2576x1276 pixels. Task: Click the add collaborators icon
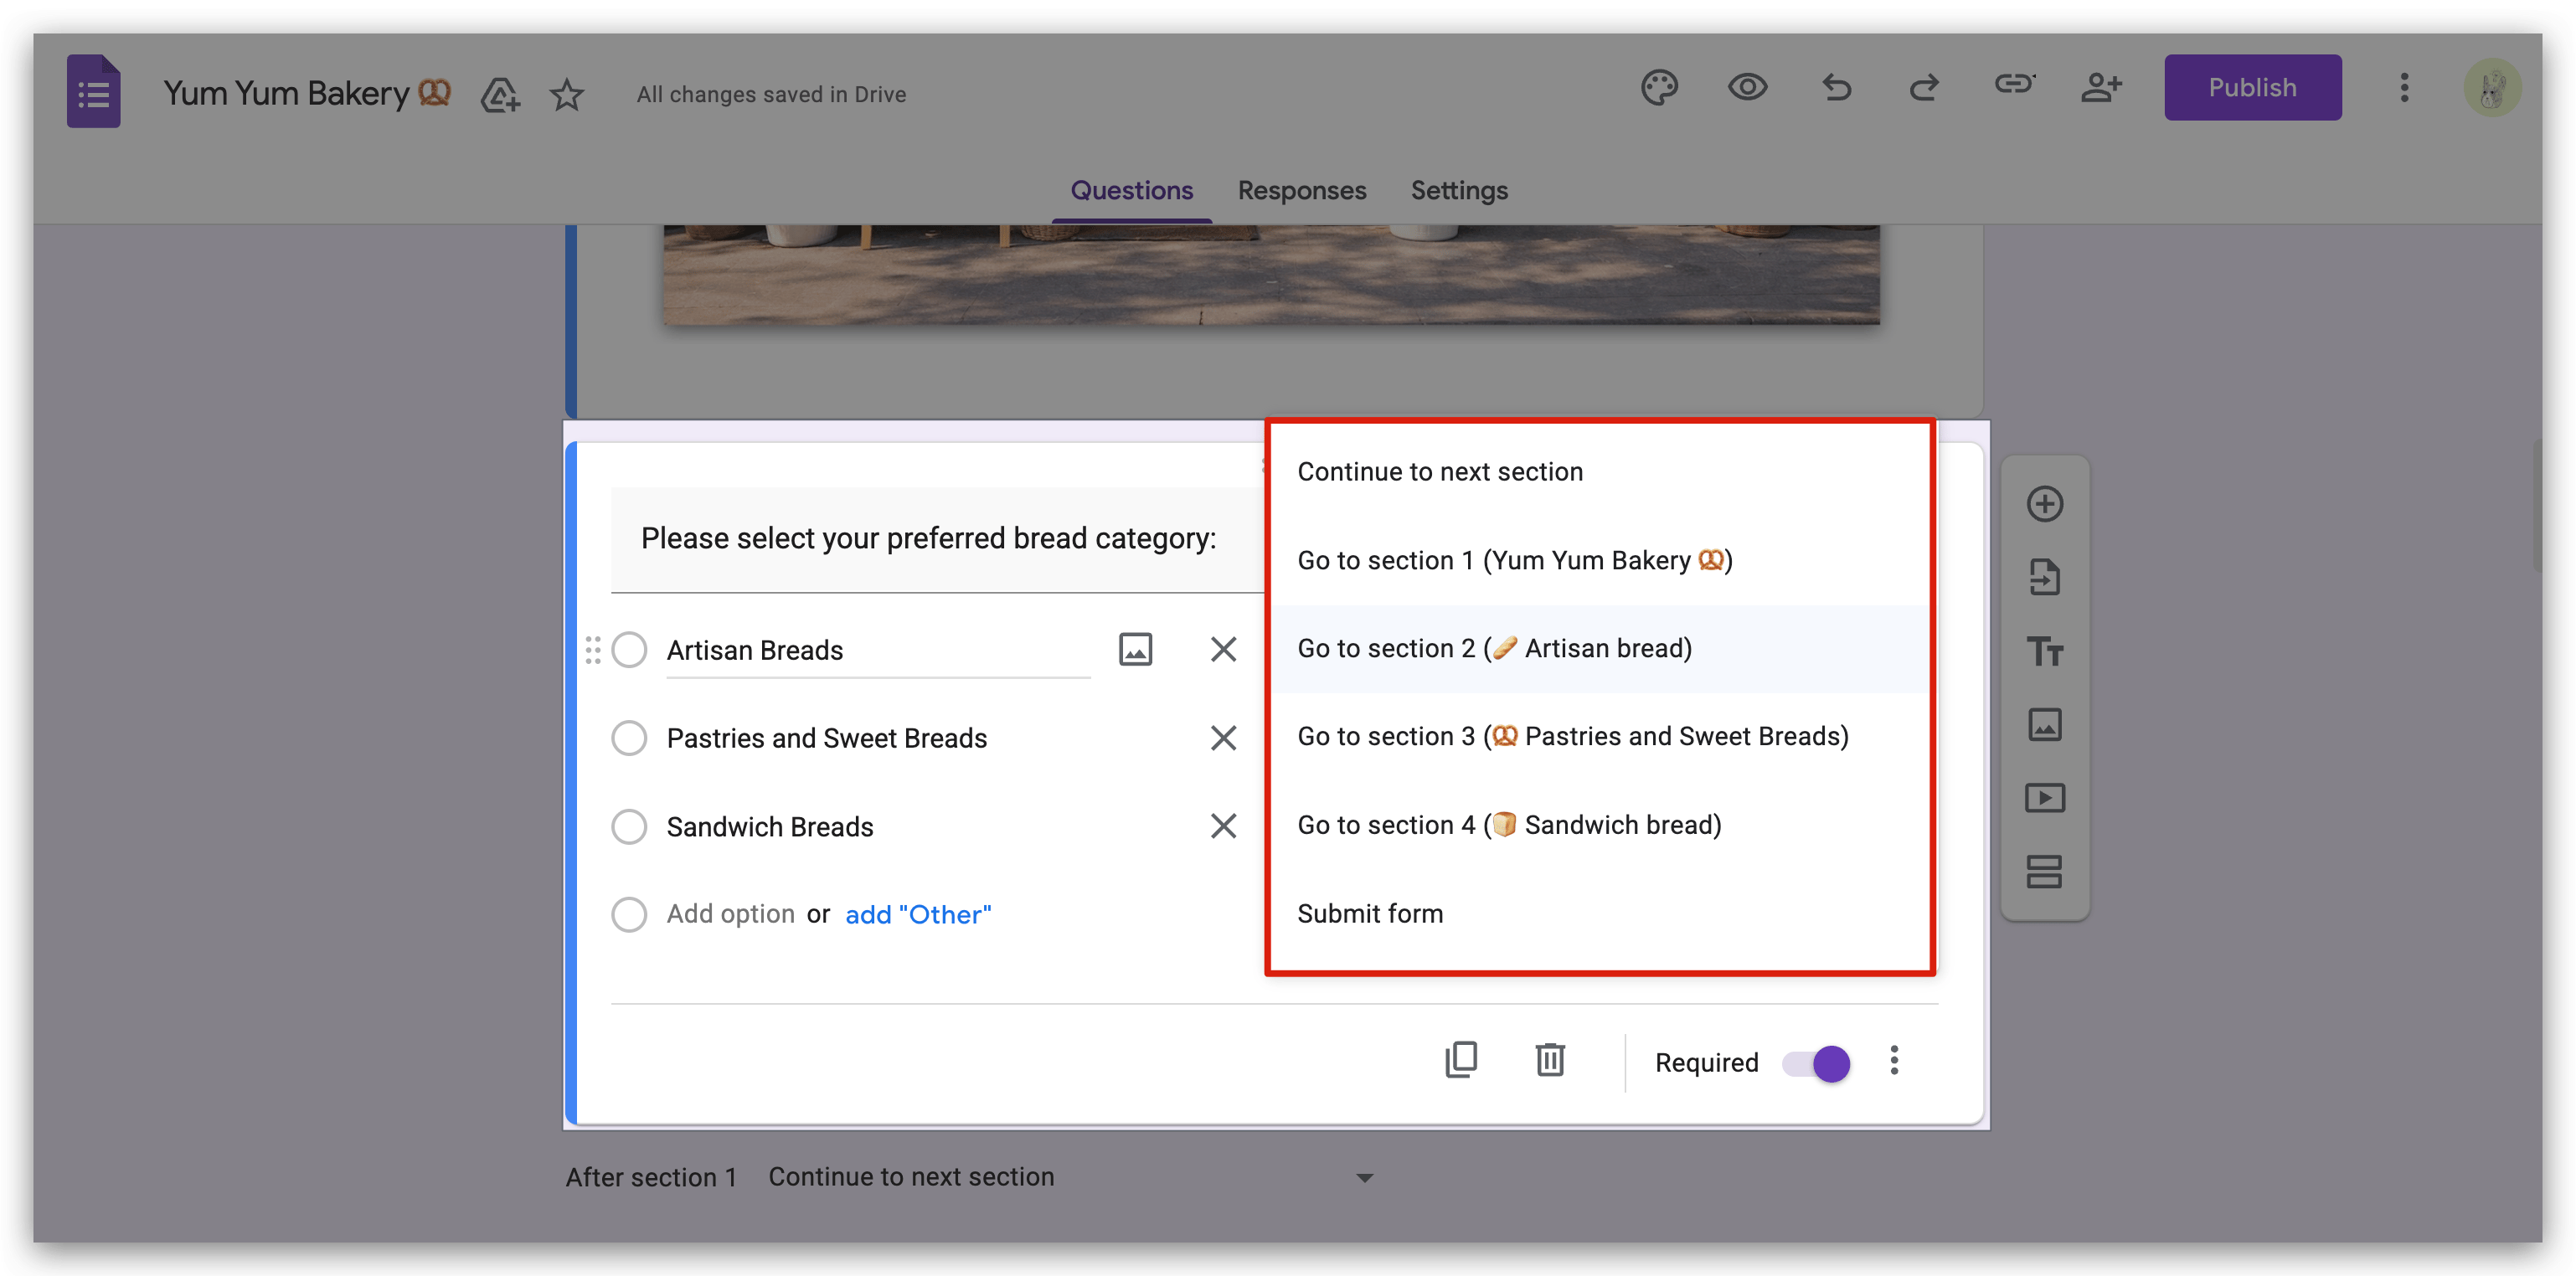(2101, 88)
